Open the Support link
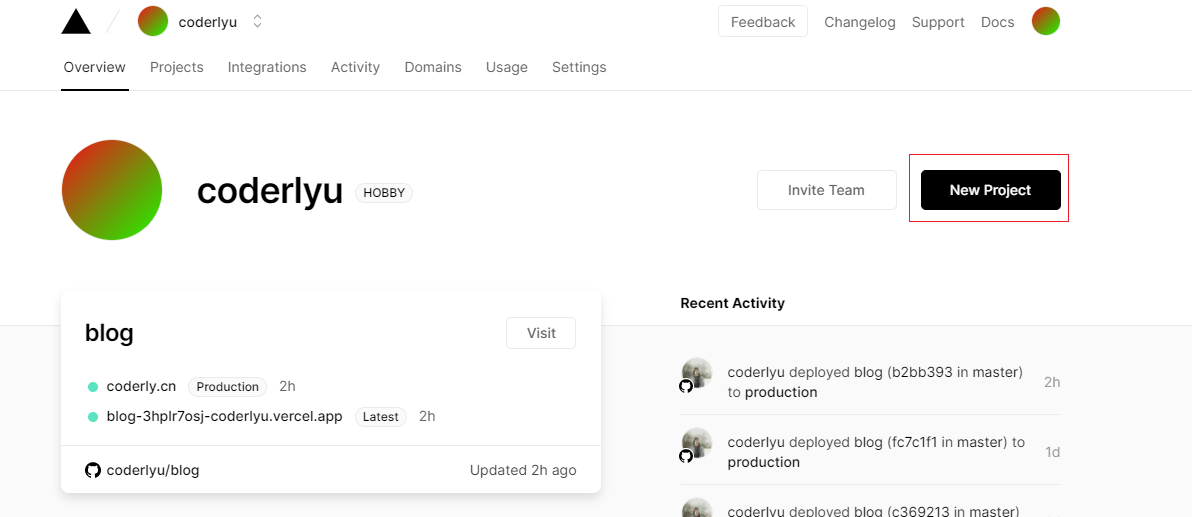Screen dimensions: 1192x517 938,23
